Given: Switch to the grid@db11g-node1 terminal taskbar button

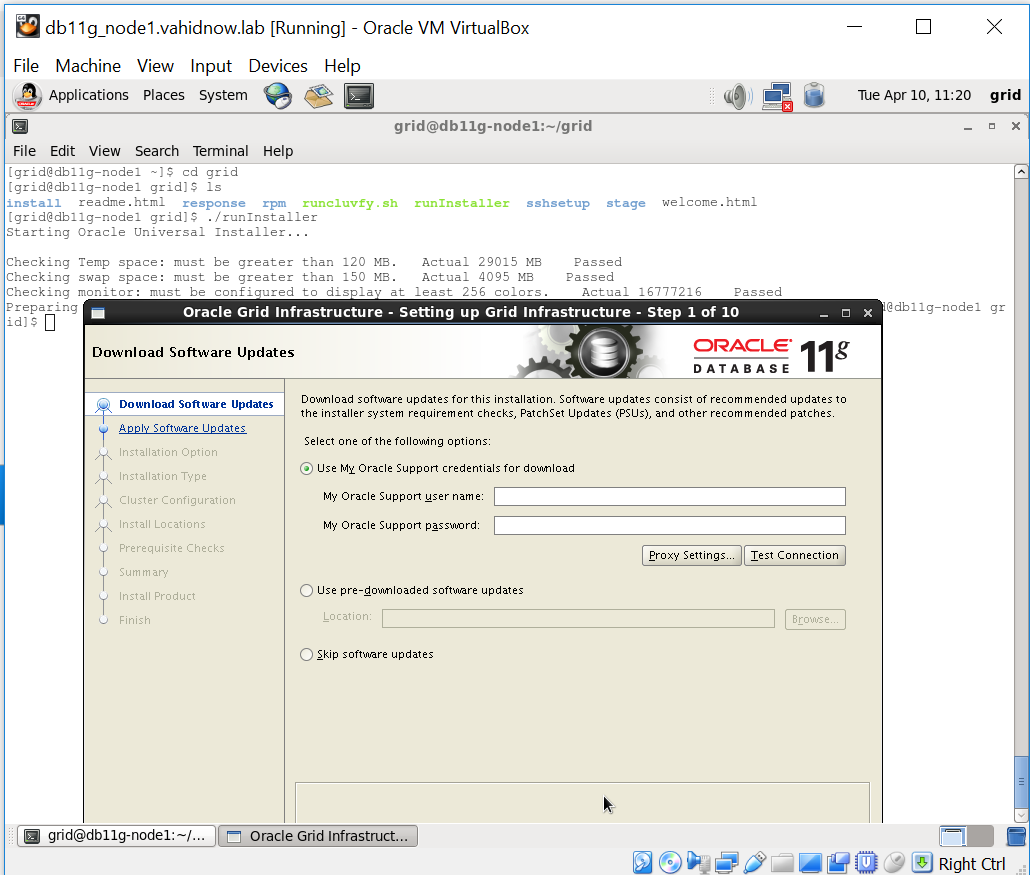Looking at the screenshot, I should [116, 836].
